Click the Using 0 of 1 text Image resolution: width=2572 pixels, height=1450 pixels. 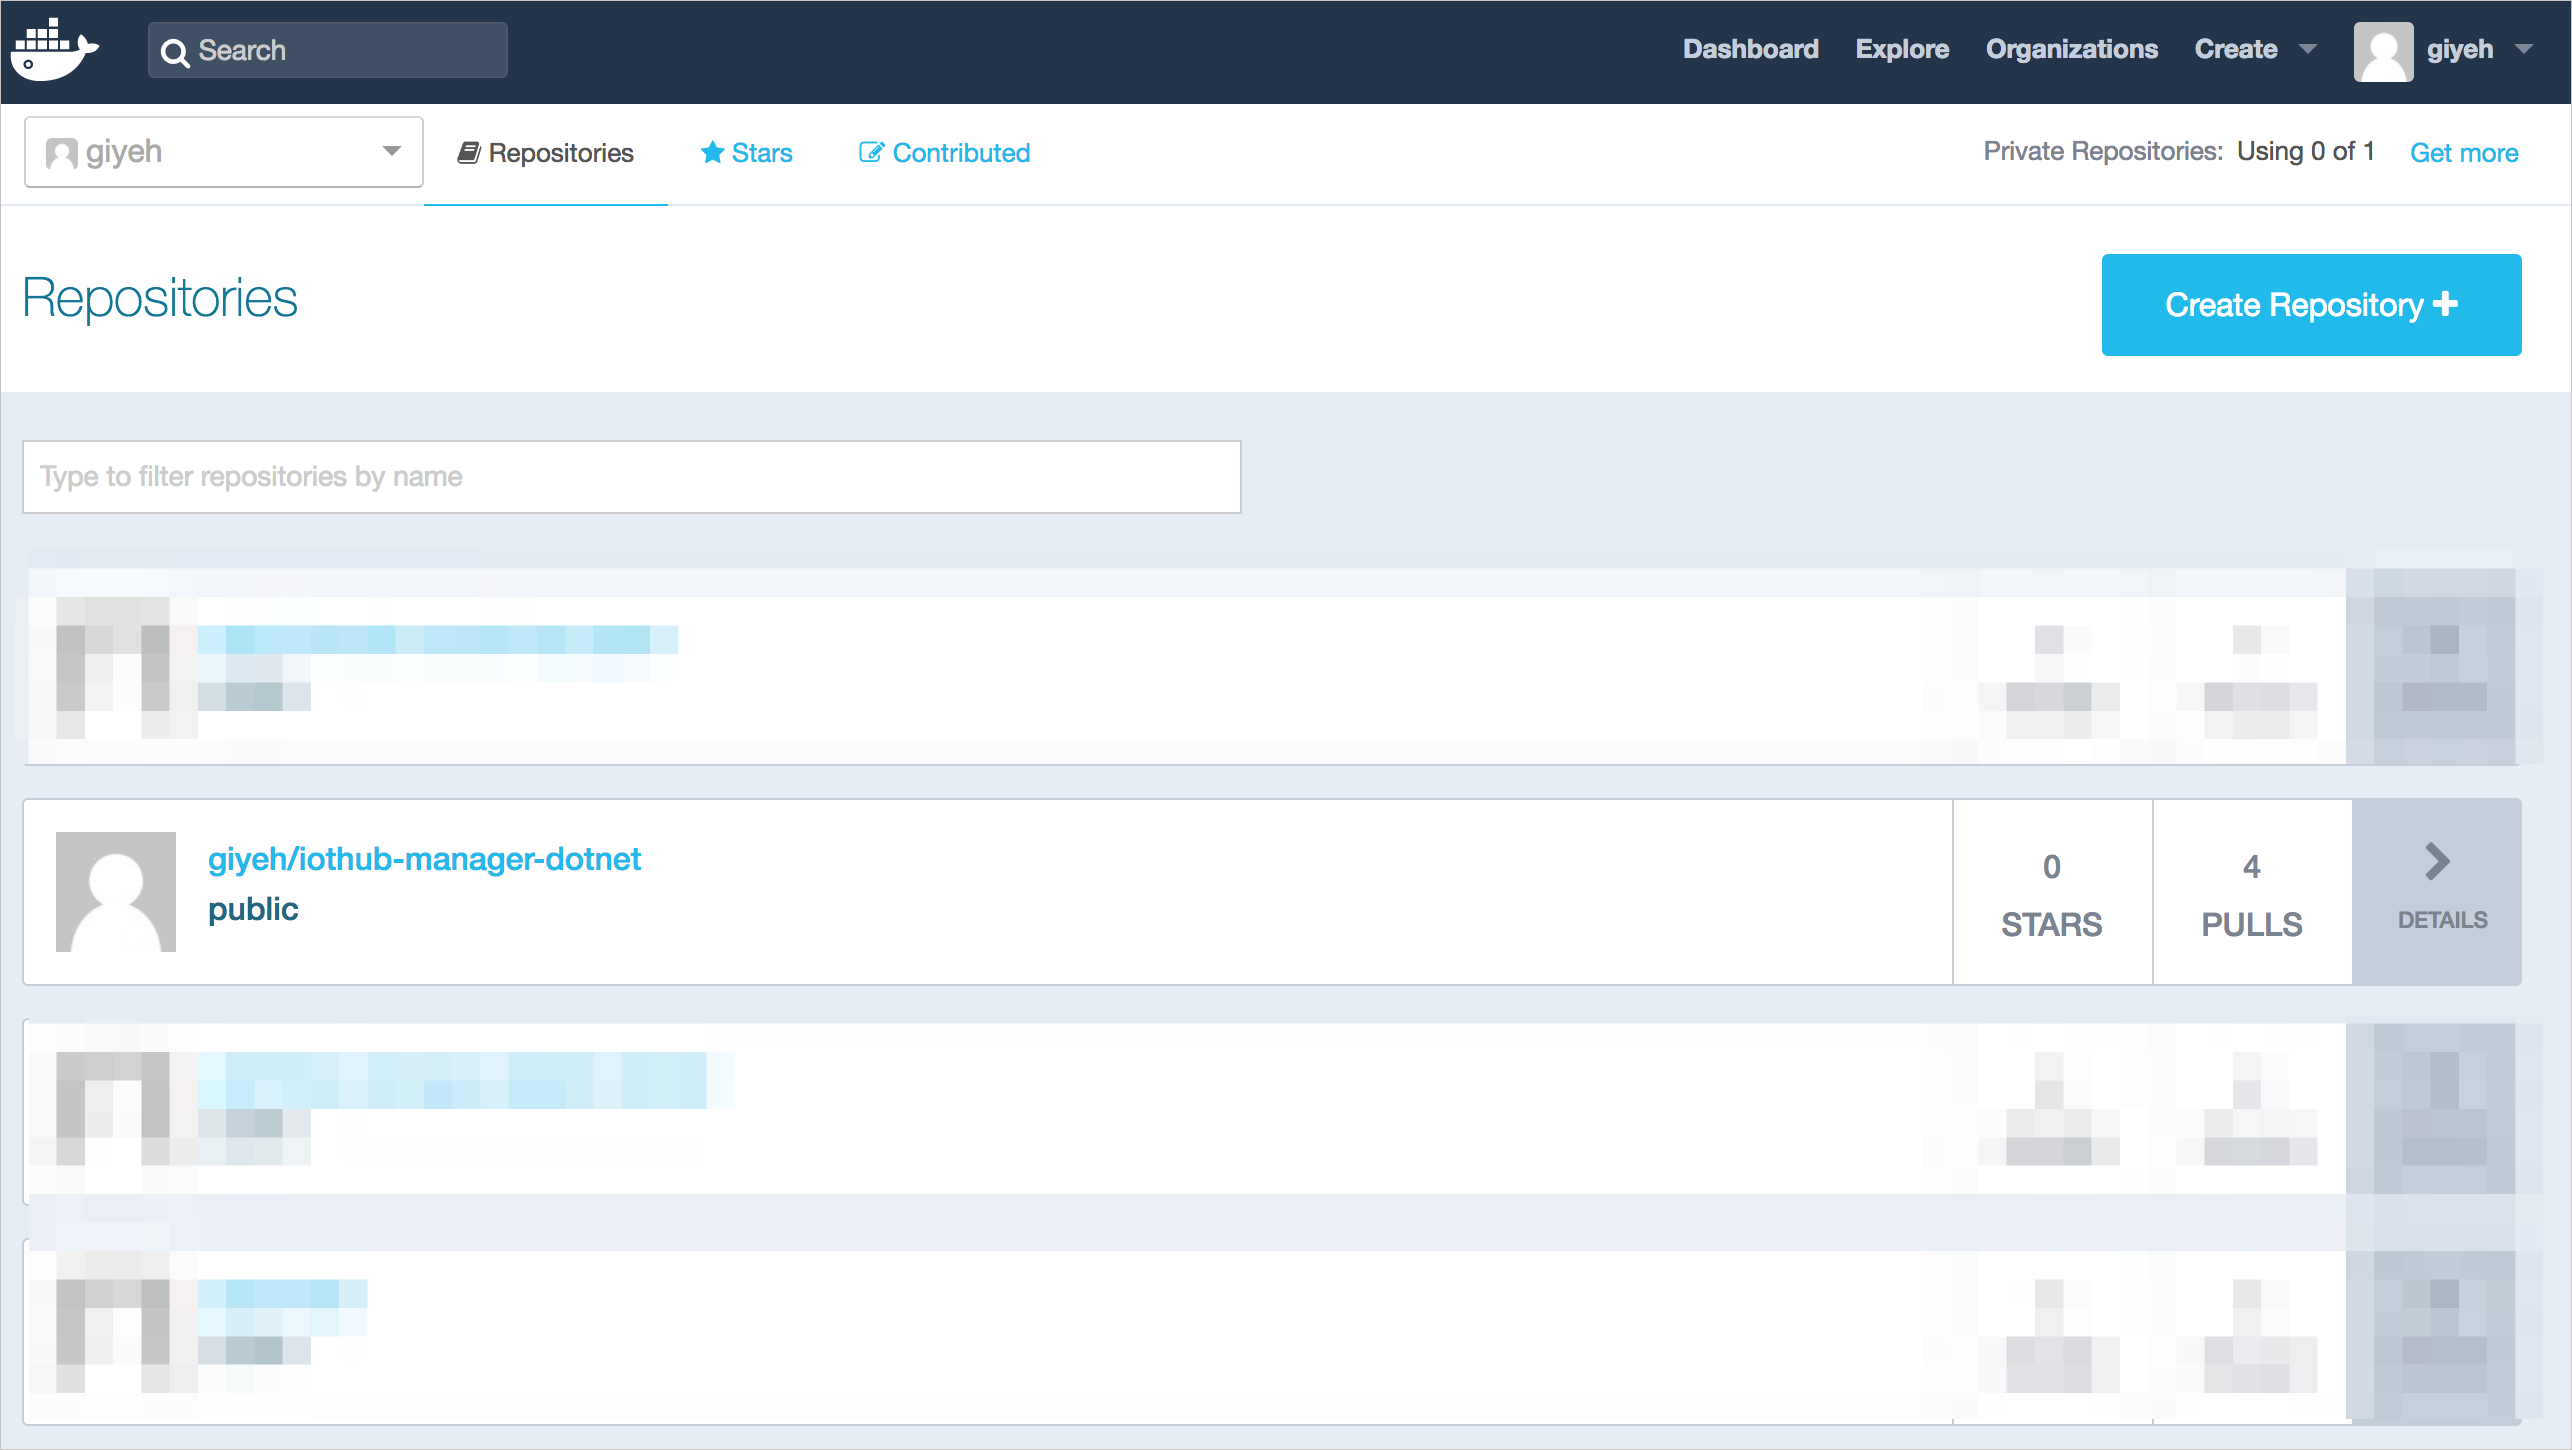tap(2306, 151)
